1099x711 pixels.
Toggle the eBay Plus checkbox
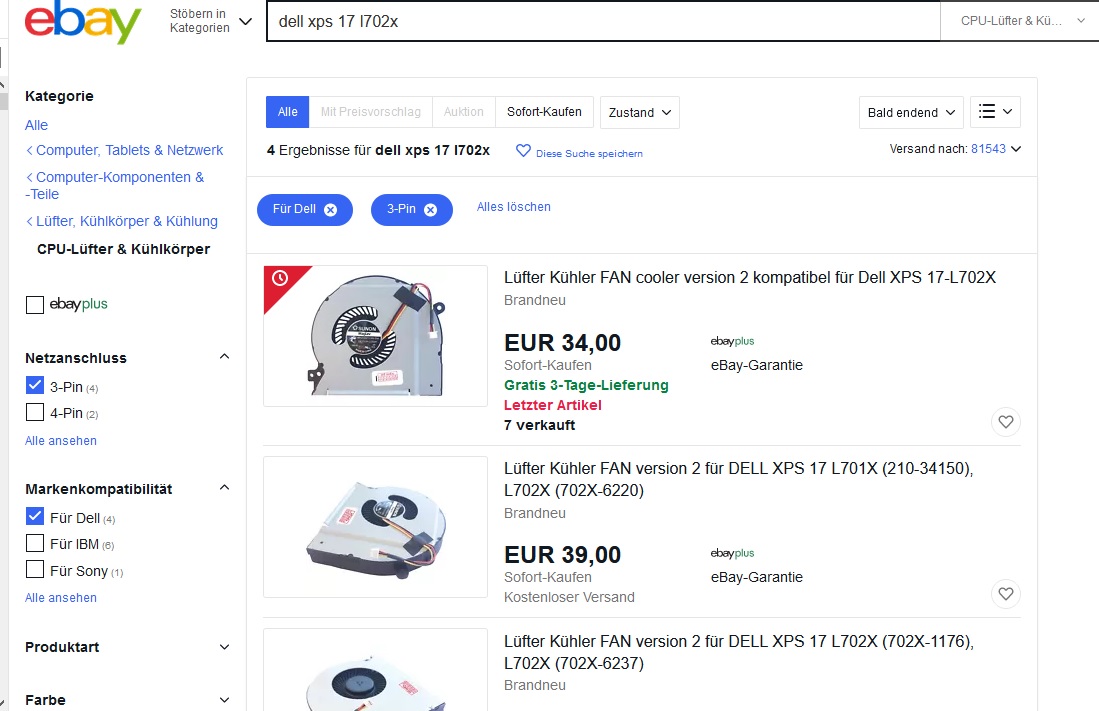(34, 305)
